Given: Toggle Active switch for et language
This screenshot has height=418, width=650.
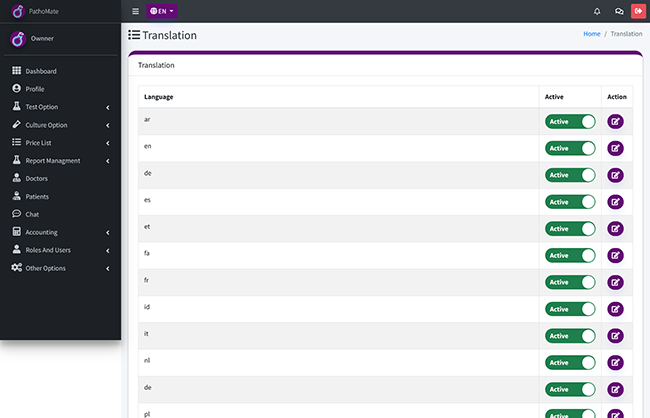Looking at the screenshot, I should point(570,229).
